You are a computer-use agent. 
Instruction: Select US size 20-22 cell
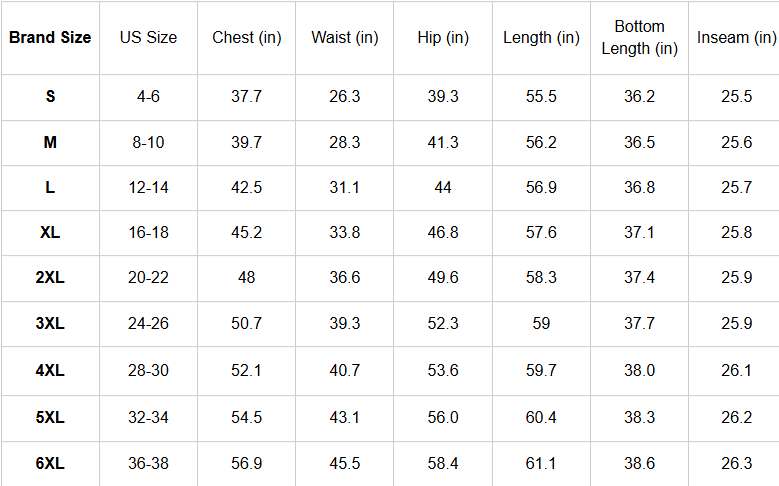[148, 278]
